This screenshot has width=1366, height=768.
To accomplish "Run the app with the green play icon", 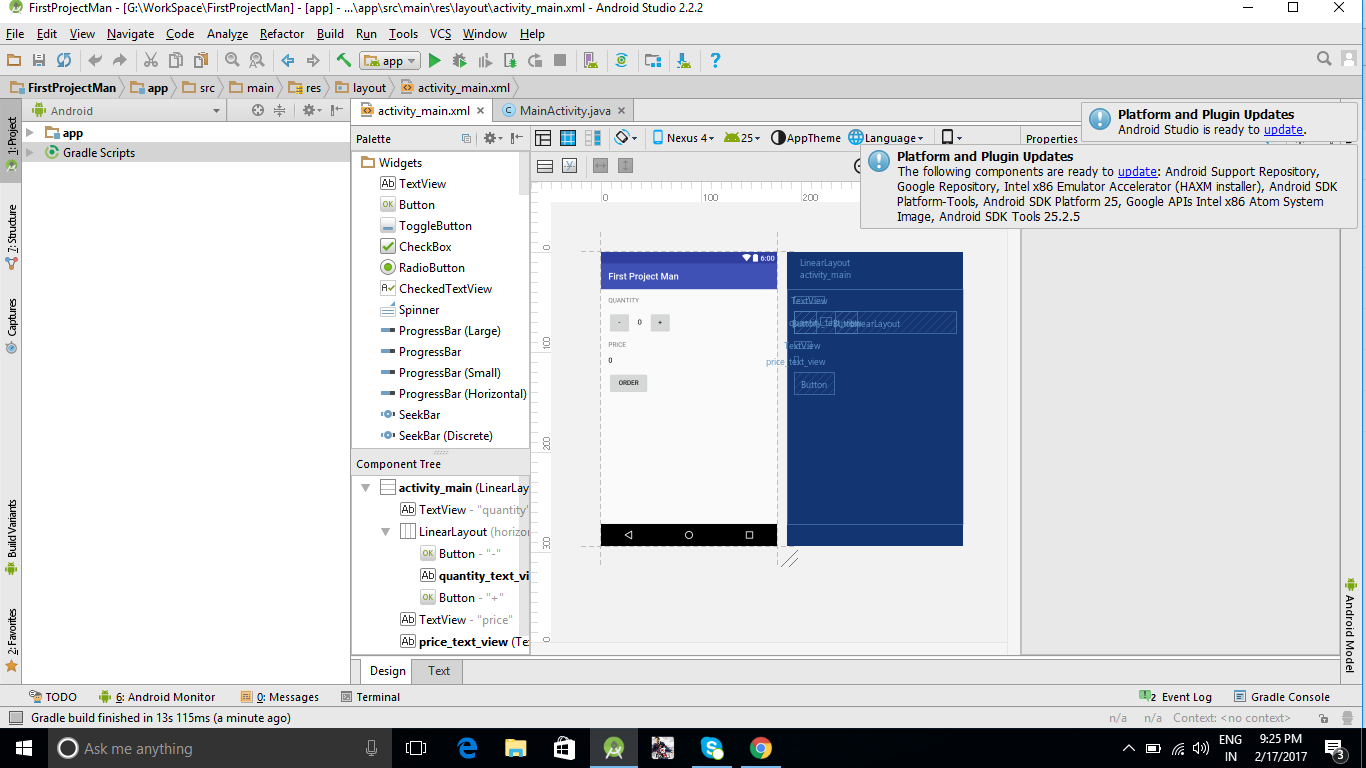I will [x=434, y=60].
